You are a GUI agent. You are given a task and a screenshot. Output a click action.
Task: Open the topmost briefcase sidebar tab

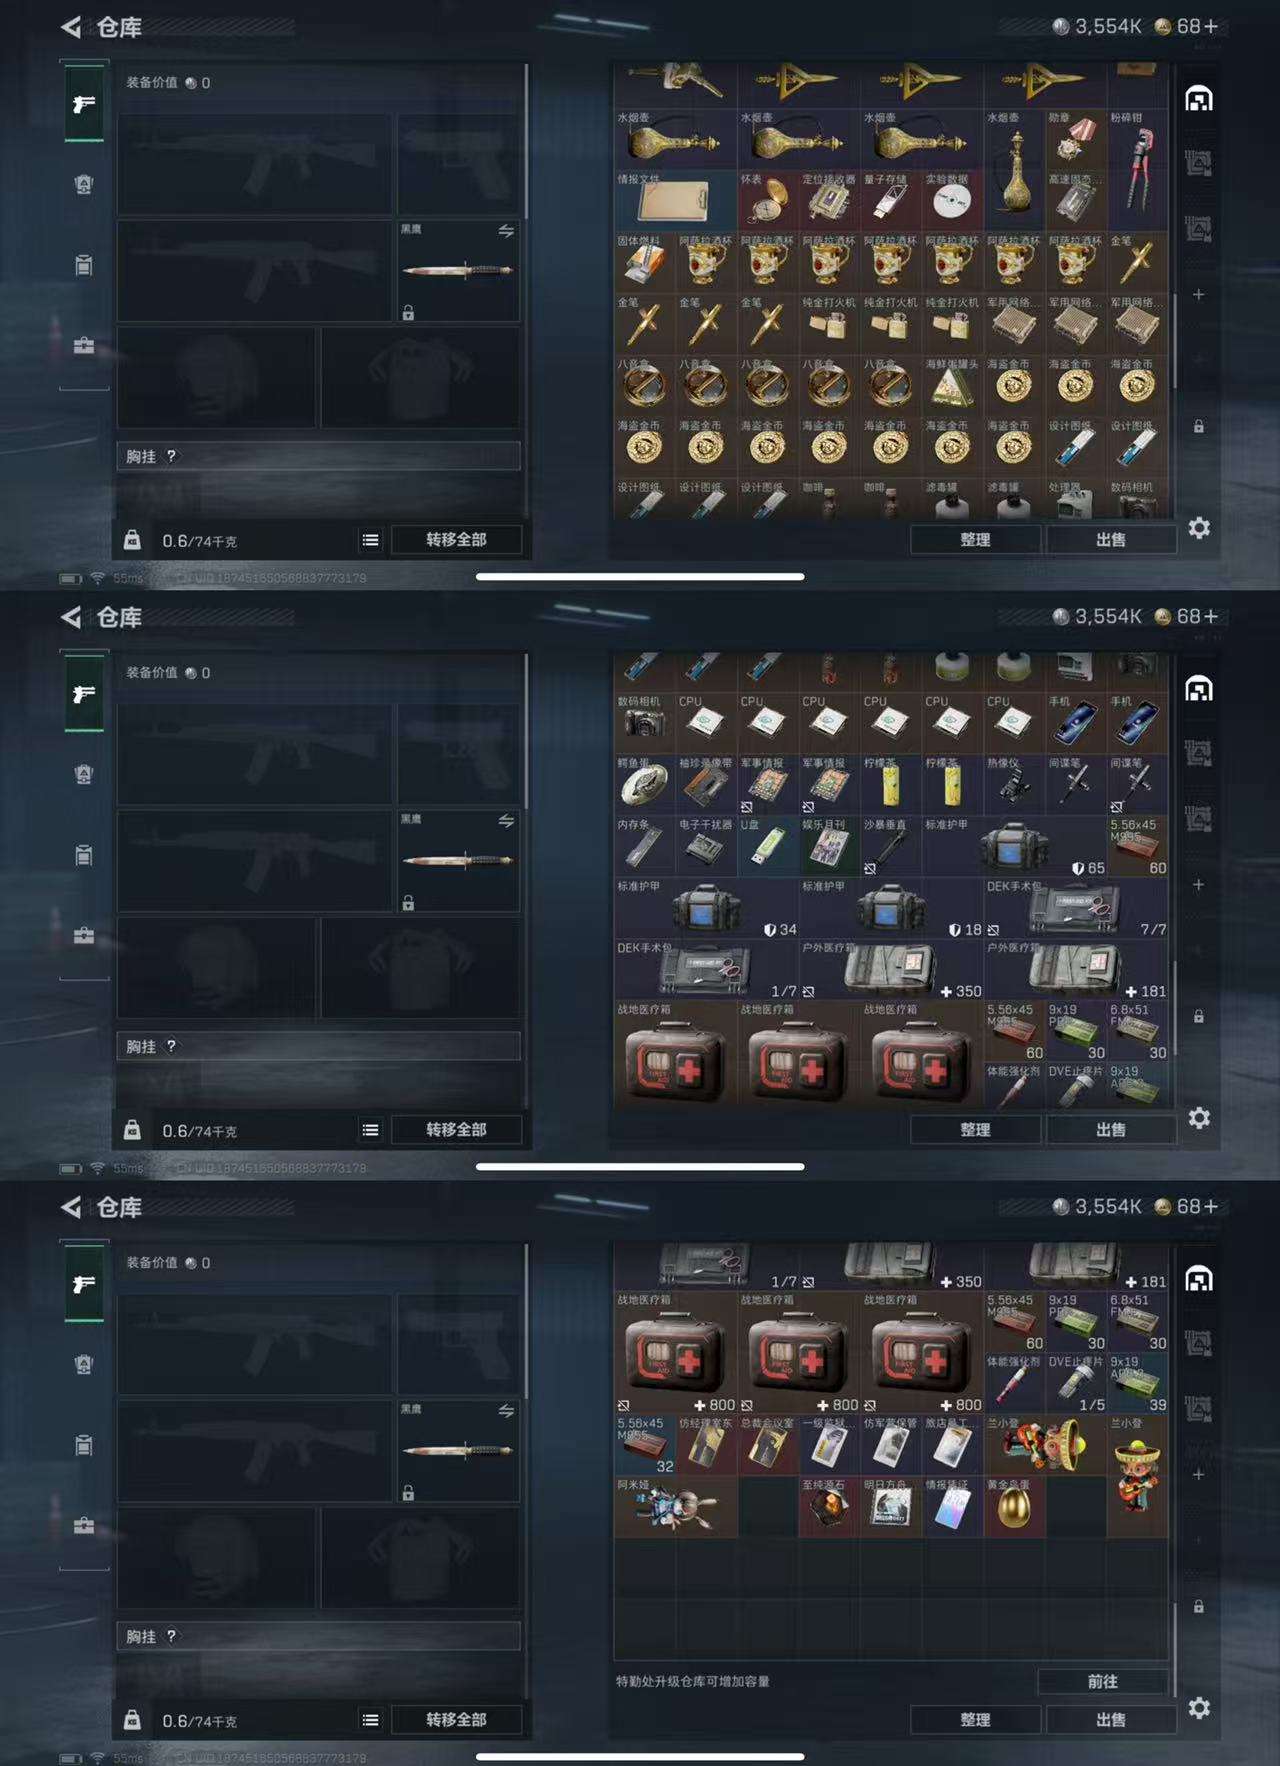tap(84, 346)
